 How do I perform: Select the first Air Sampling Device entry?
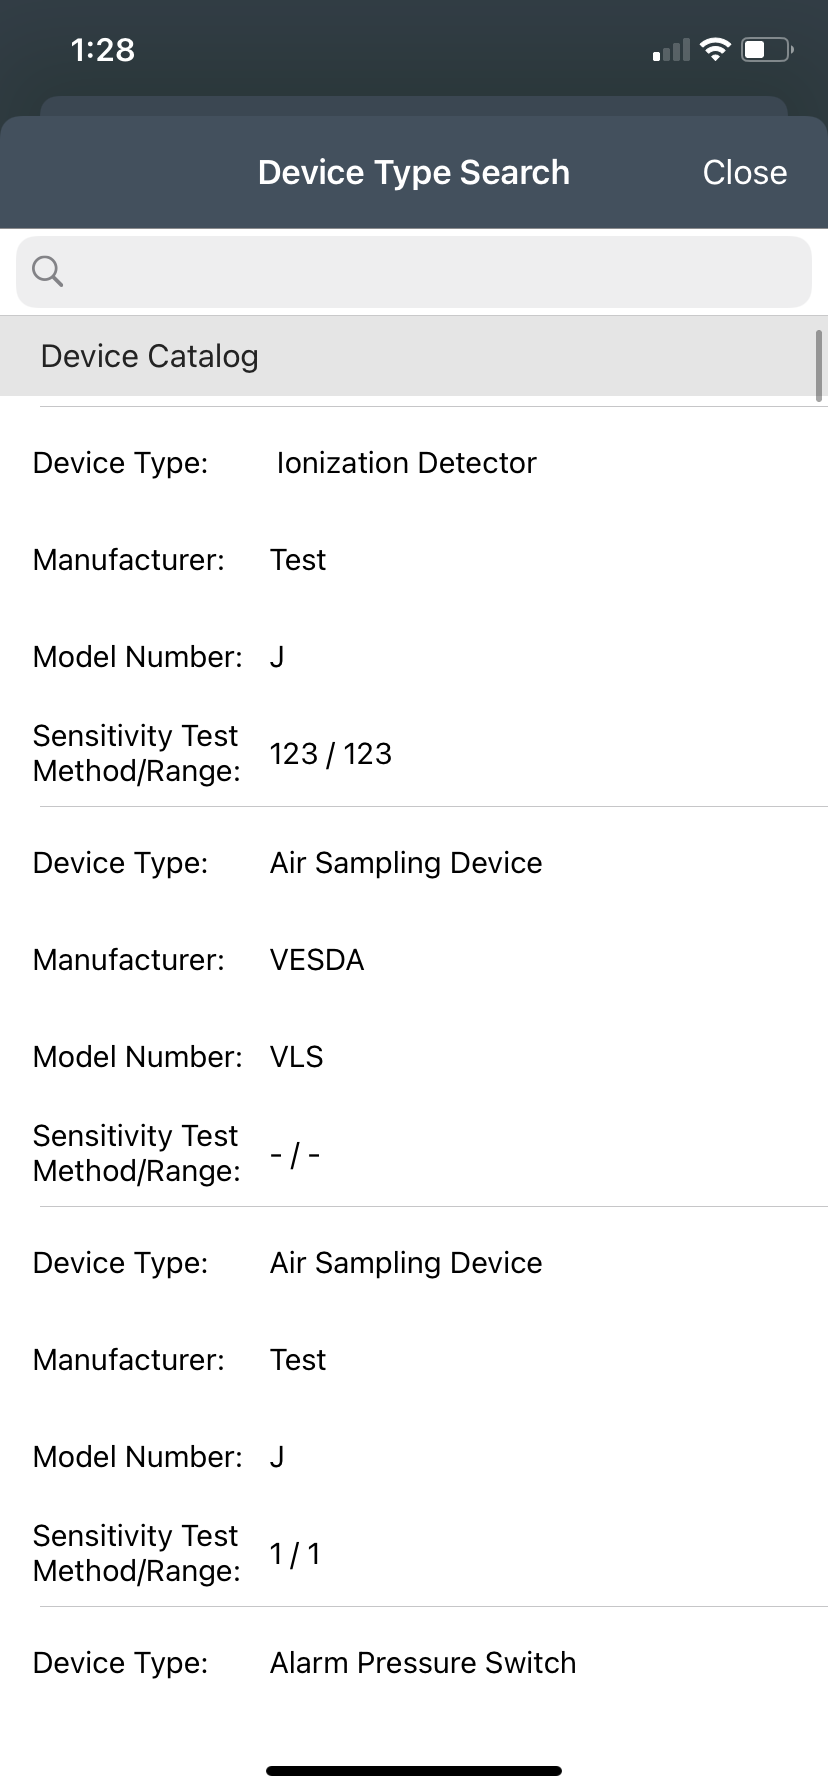pyautogui.click(x=405, y=863)
